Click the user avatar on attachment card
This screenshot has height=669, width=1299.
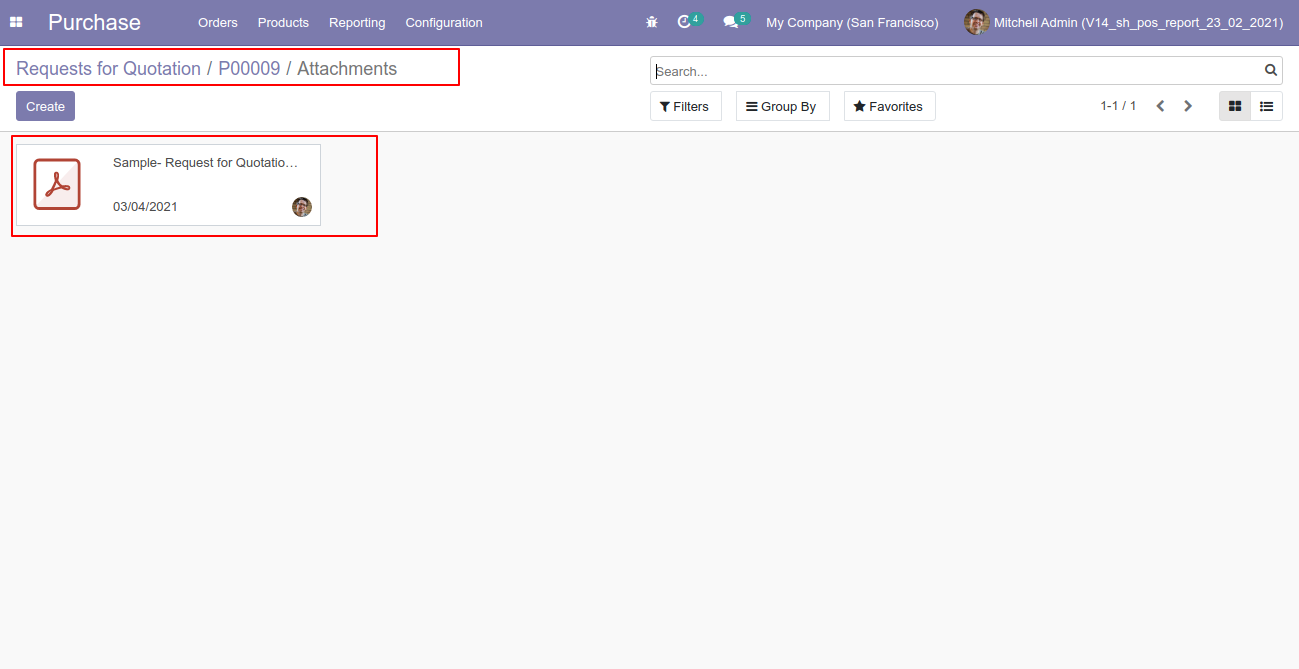click(x=302, y=207)
